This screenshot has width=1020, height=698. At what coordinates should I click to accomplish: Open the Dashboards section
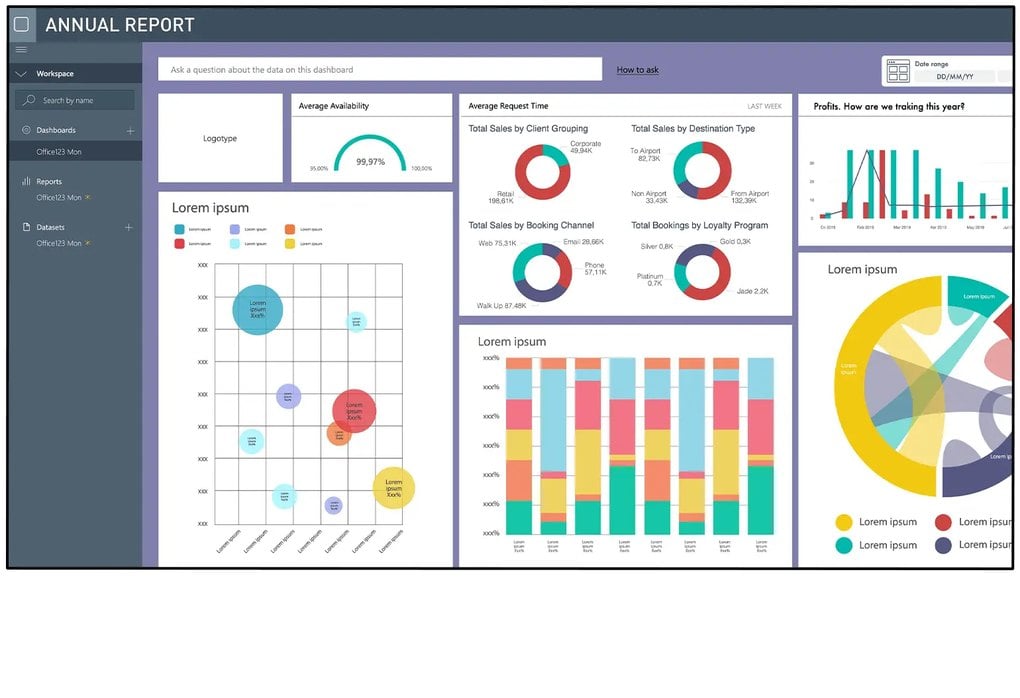point(56,130)
